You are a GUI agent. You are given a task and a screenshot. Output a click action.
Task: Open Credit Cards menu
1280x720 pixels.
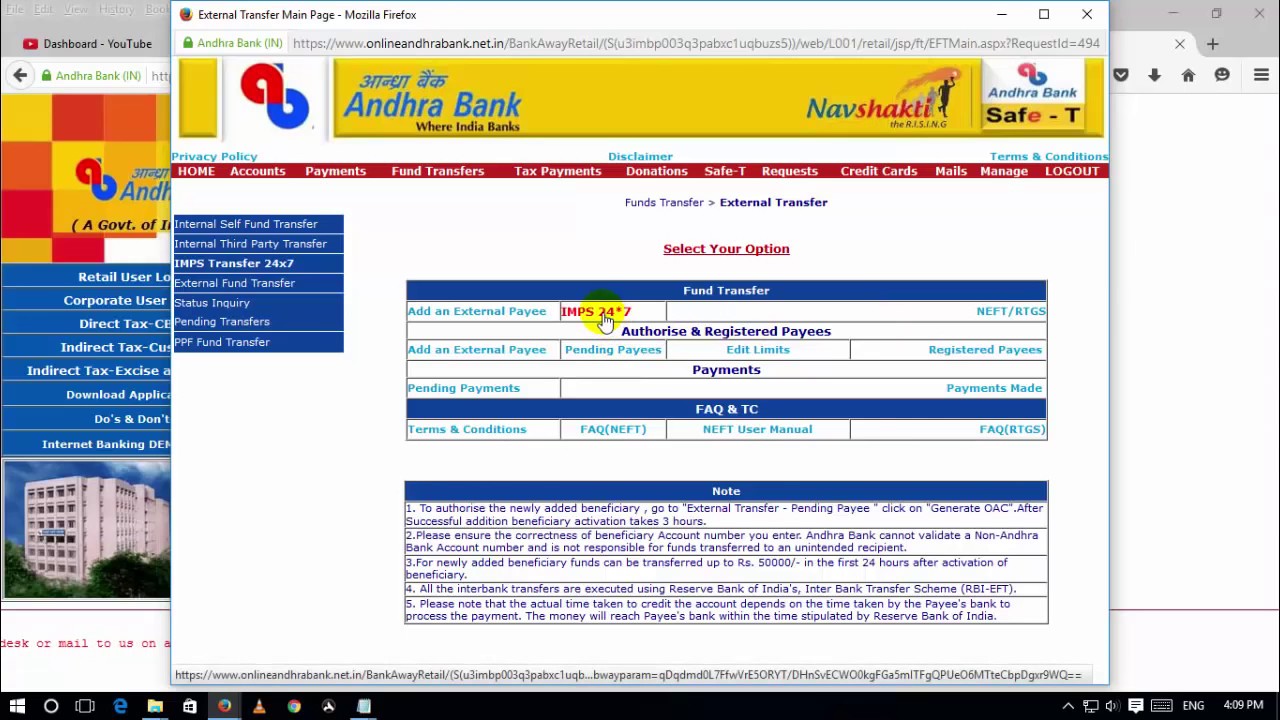879,171
